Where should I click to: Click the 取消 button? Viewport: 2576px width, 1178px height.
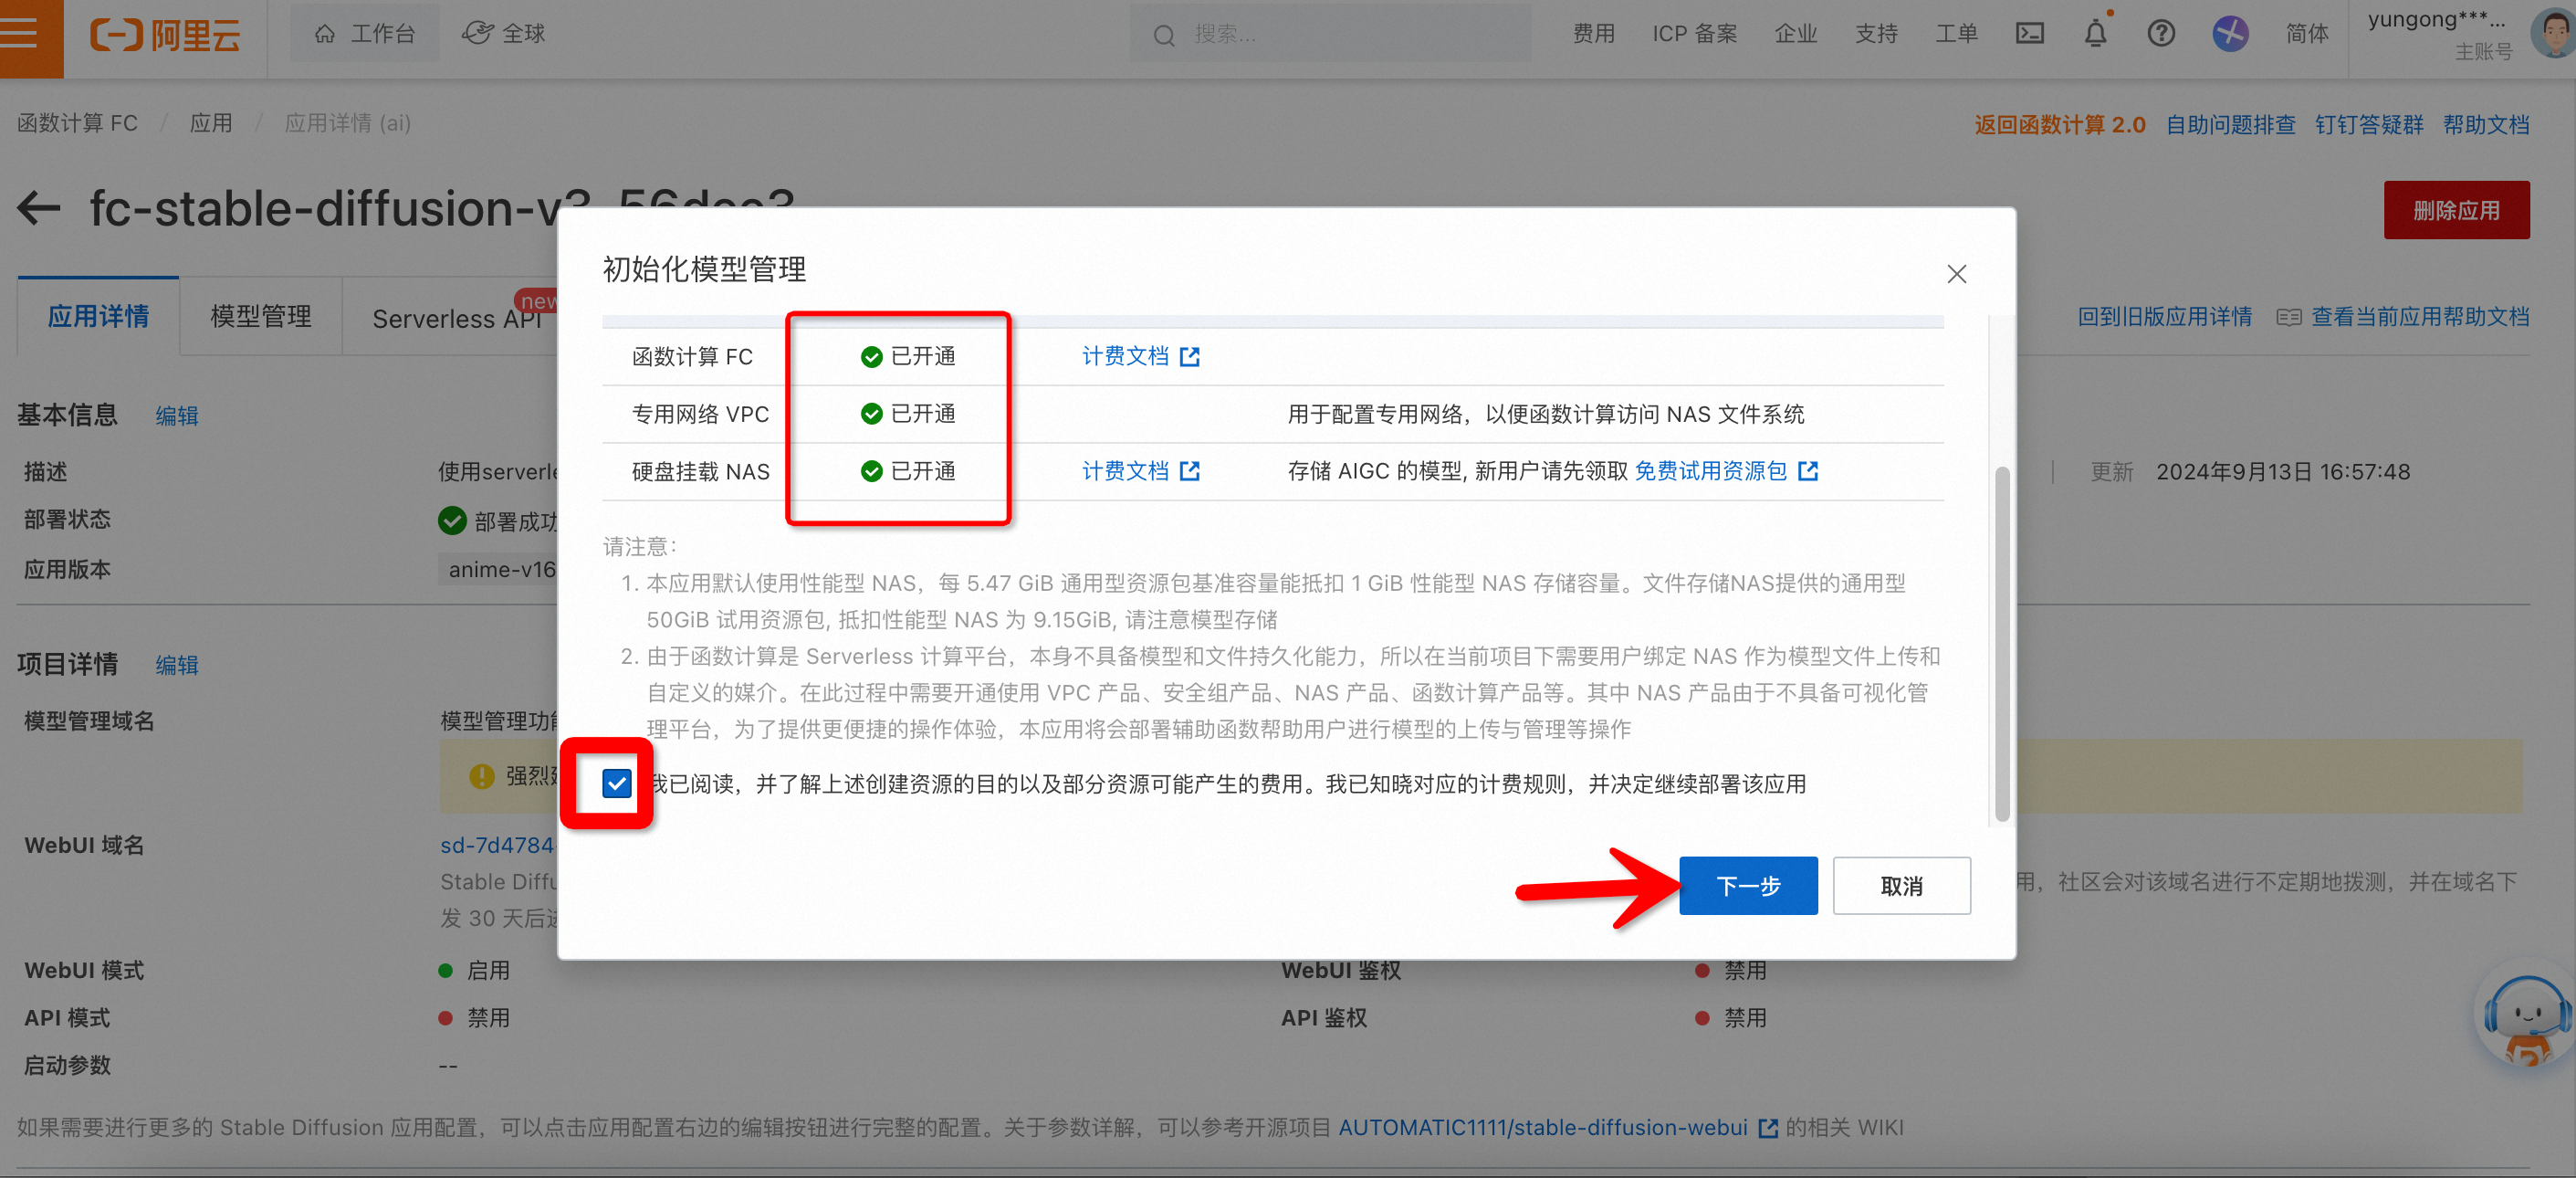pos(1901,885)
